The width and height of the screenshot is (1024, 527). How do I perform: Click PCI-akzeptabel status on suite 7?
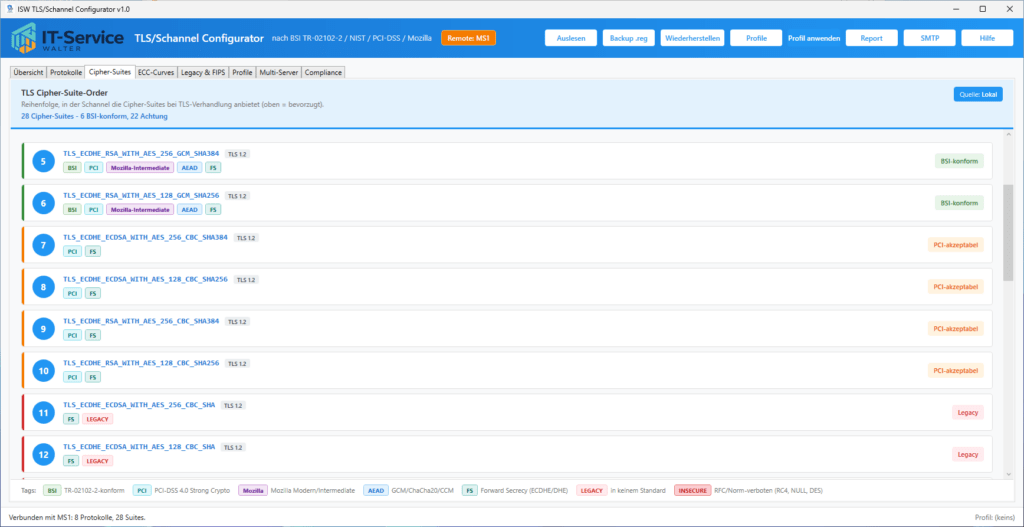pos(955,245)
